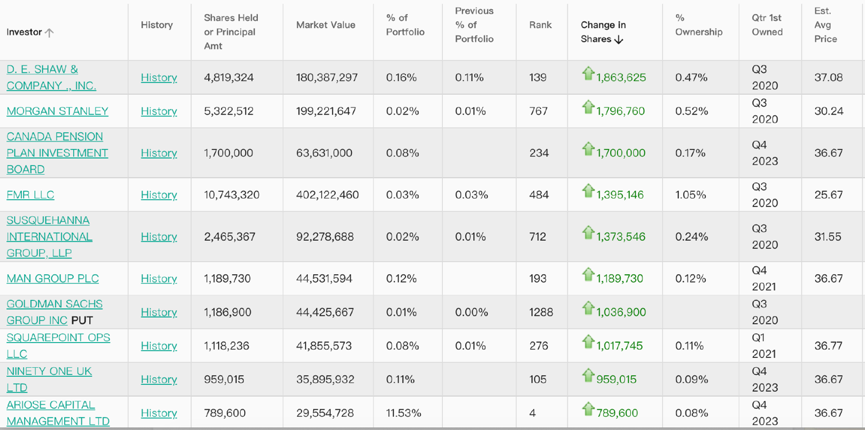Viewport: 865px width, 430px height.
Task: Click green up arrow in Morgan Stanley row
Action: coord(588,108)
